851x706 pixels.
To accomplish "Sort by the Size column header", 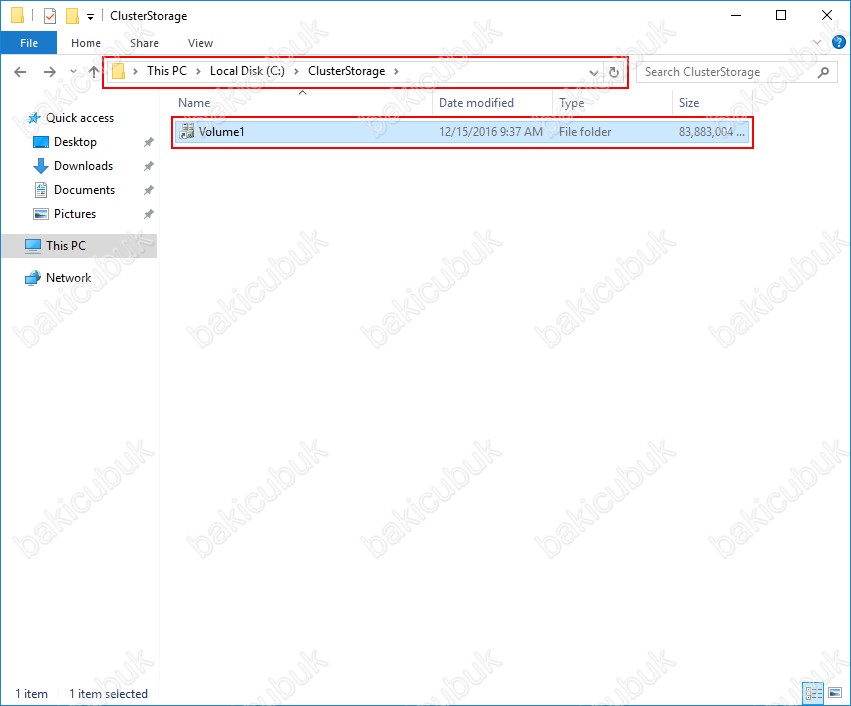I will tap(689, 103).
